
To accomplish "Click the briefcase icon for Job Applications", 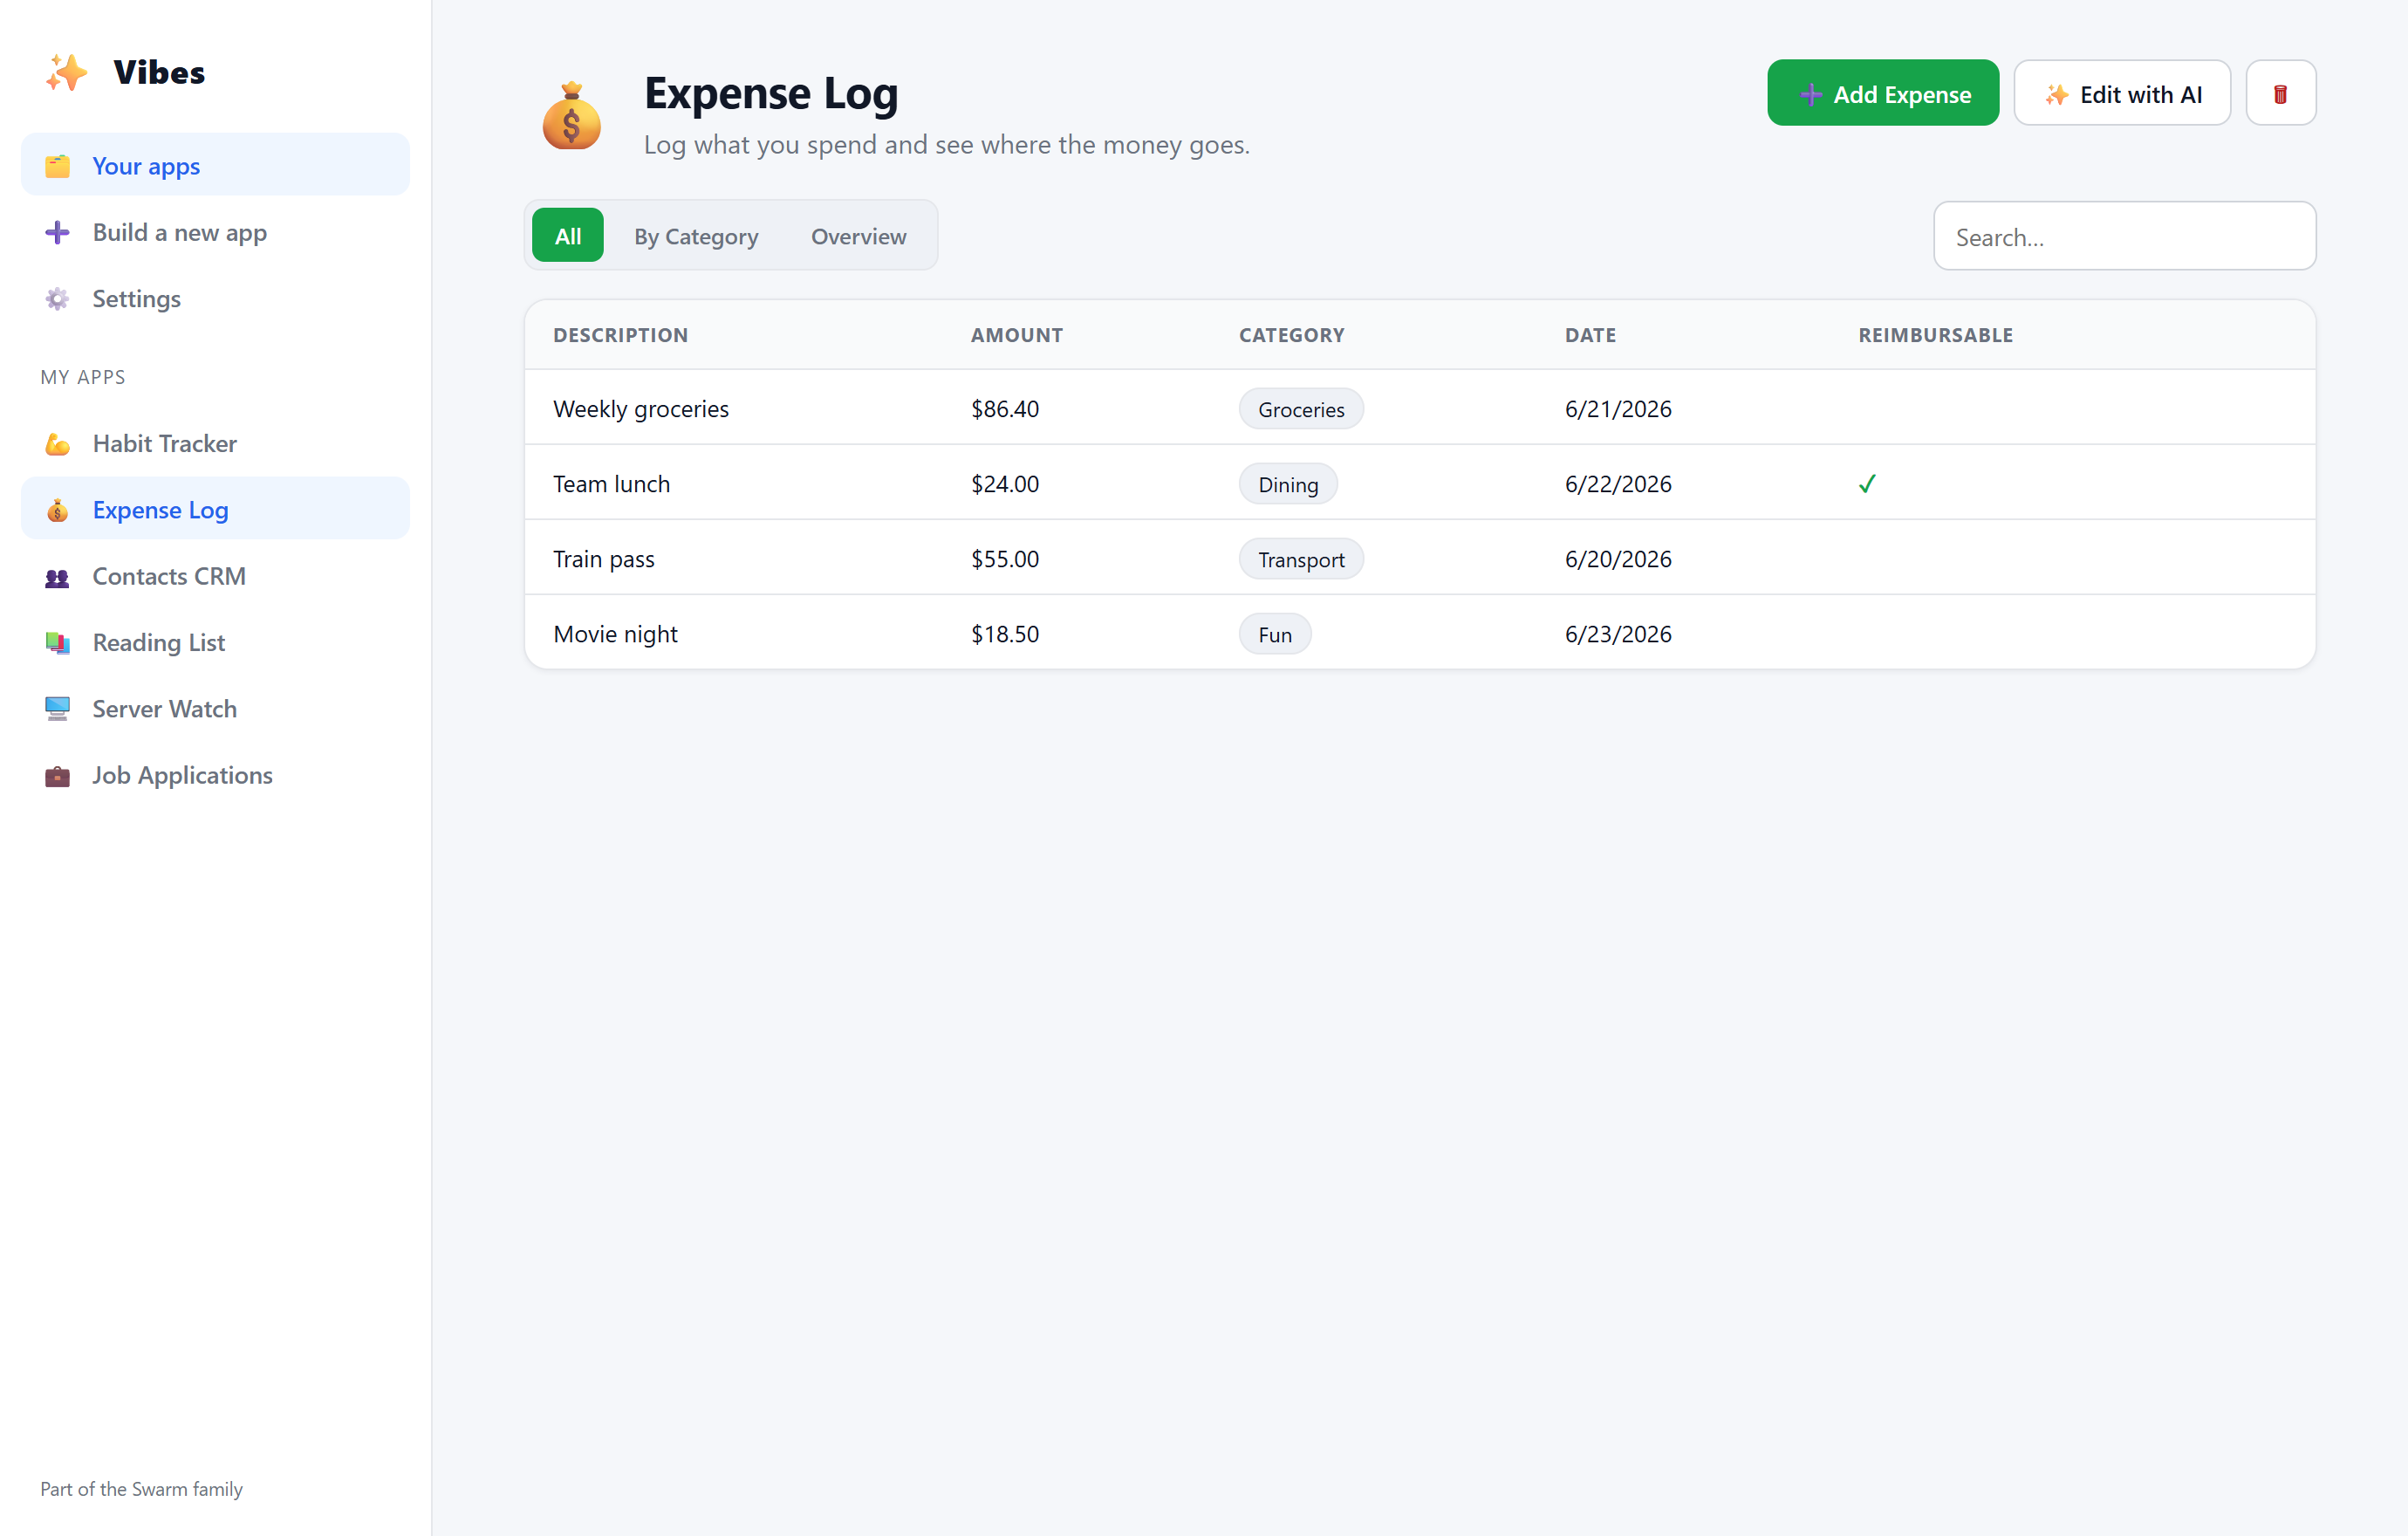I will click(x=58, y=776).
